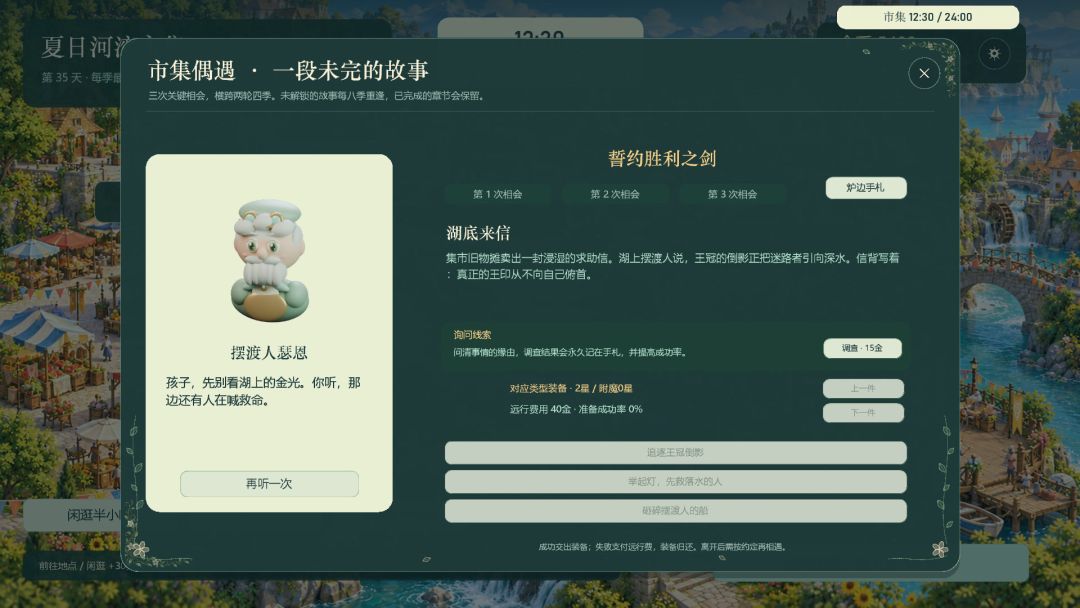This screenshot has width=1080, height=608.
Task: Select next equipment with 下一件
Action: pyautogui.click(x=863, y=412)
